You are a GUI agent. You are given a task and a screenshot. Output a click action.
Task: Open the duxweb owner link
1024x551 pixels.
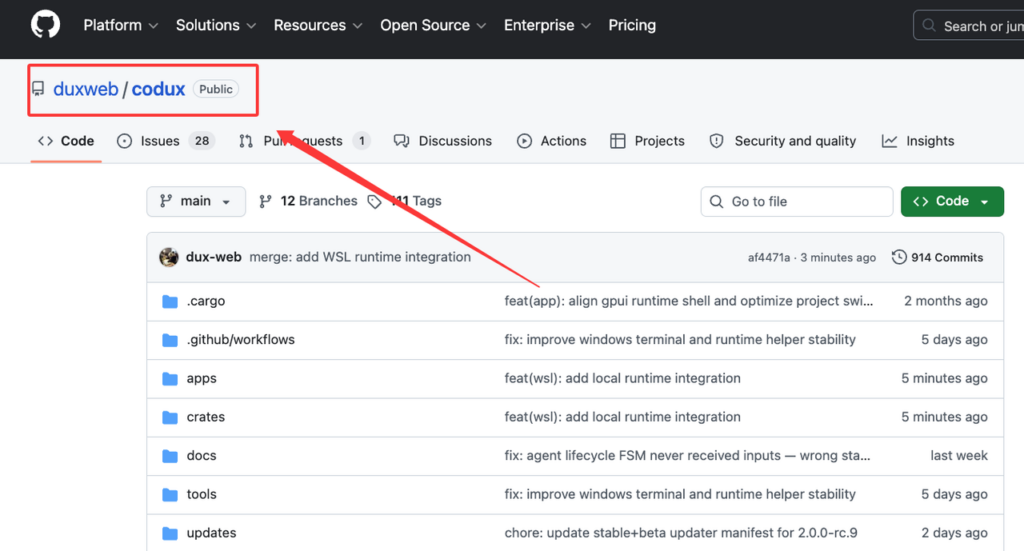coord(86,89)
